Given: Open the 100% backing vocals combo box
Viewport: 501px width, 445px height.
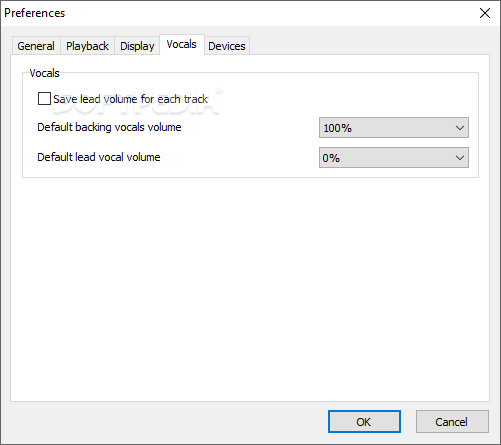Looking at the screenshot, I should (394, 128).
